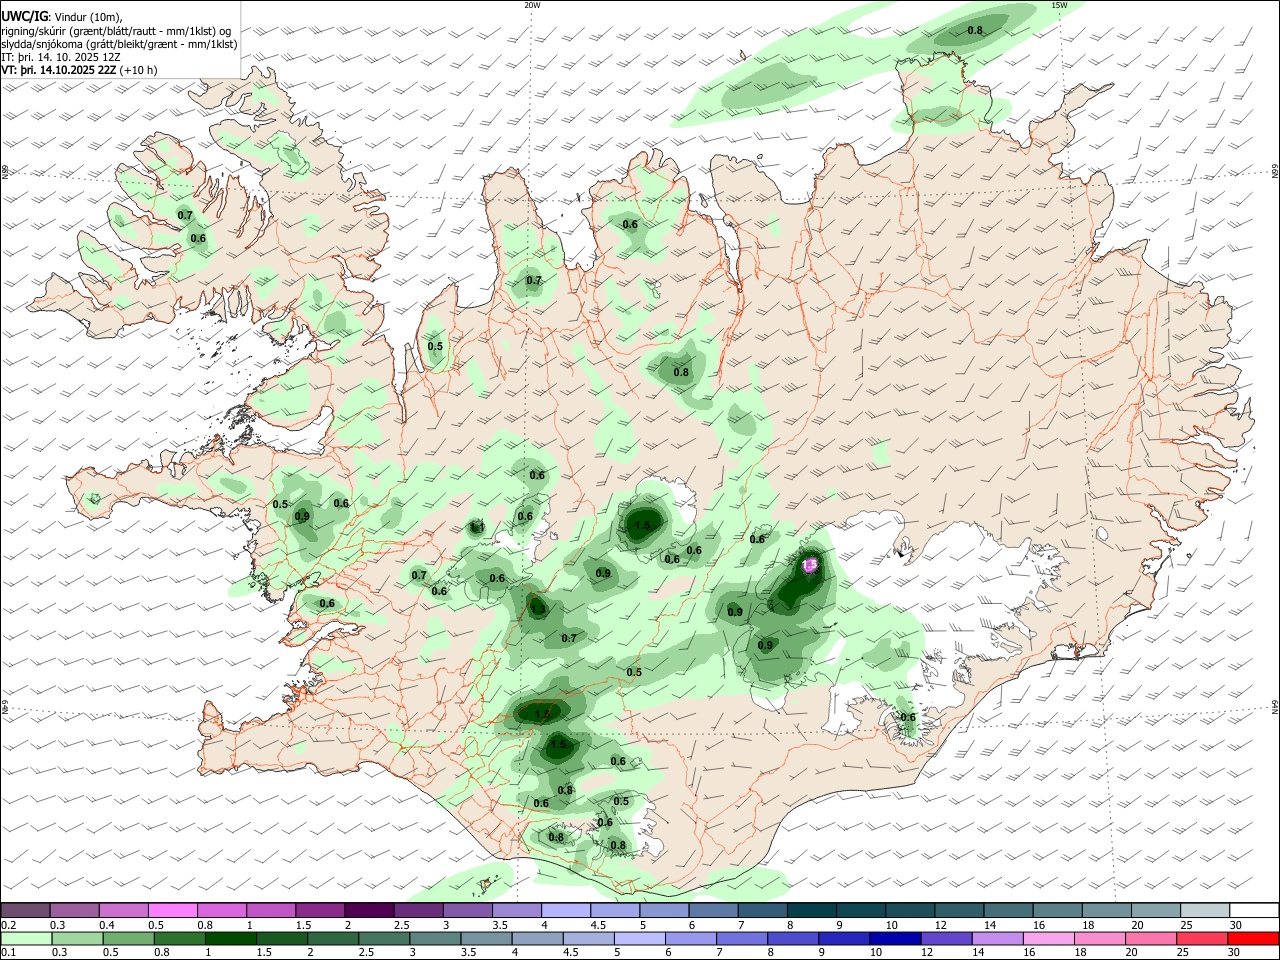Click the bright red swatch ending the rain legend

point(1254,939)
